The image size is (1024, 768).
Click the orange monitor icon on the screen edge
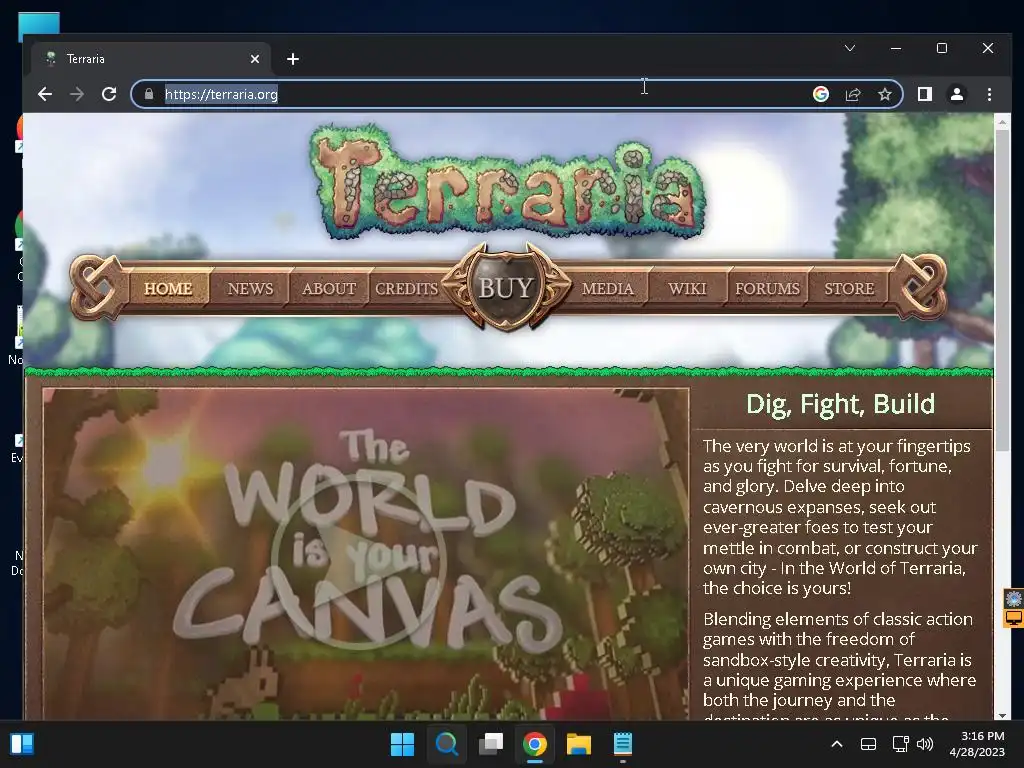(x=1014, y=618)
